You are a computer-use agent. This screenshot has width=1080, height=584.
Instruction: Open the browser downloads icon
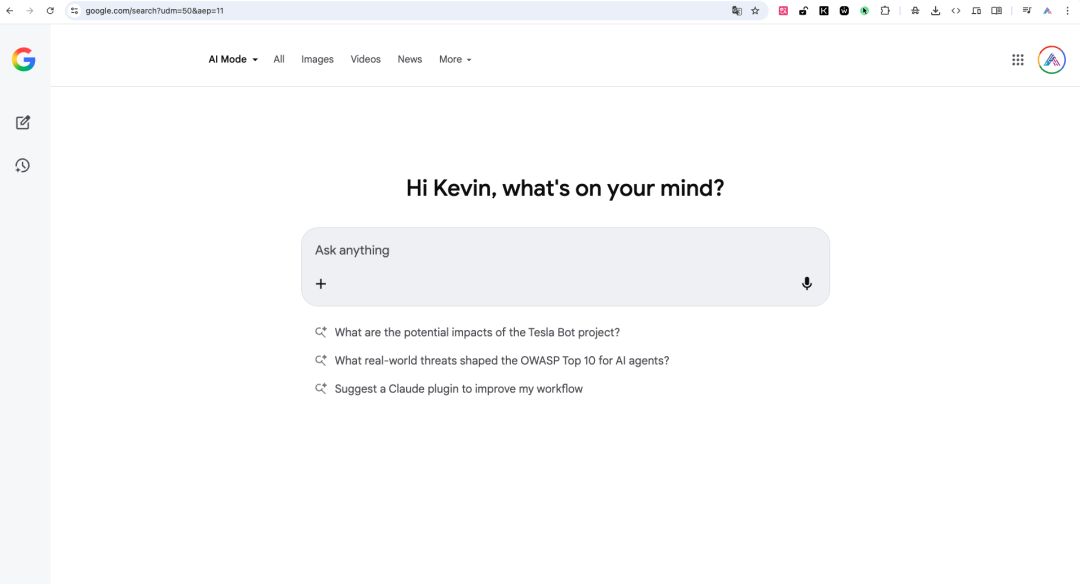[x=935, y=11]
